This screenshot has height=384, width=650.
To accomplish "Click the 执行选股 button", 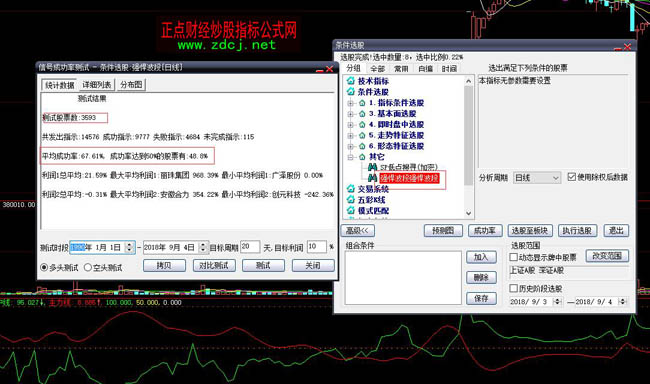I will coord(577,231).
